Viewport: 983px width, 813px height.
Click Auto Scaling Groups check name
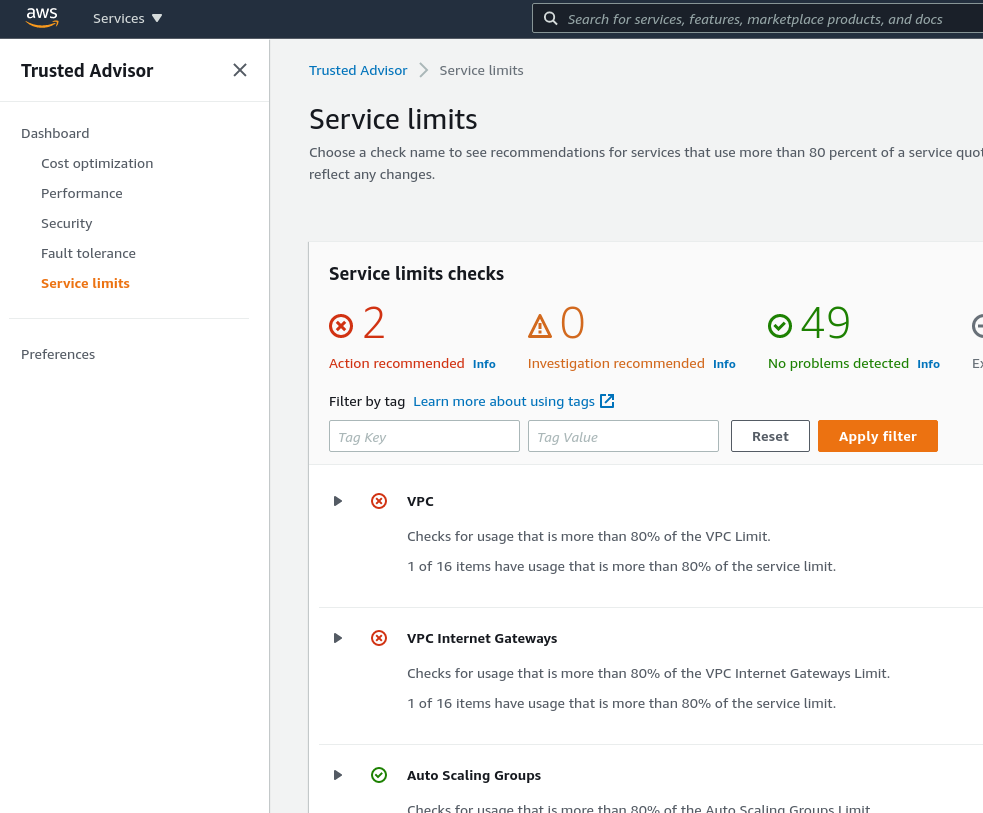click(474, 775)
